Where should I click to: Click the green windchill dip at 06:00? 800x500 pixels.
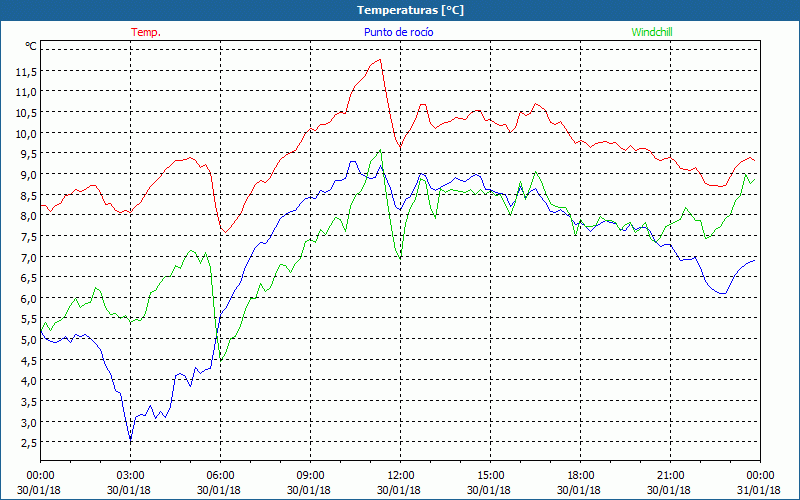tap(220, 361)
